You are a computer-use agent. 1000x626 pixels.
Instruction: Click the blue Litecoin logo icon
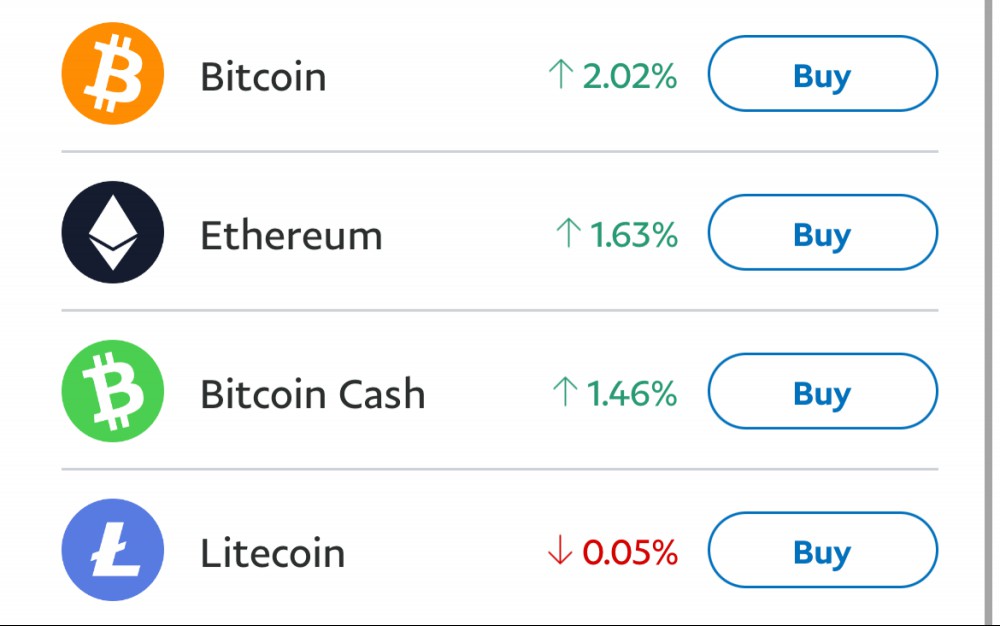113,550
